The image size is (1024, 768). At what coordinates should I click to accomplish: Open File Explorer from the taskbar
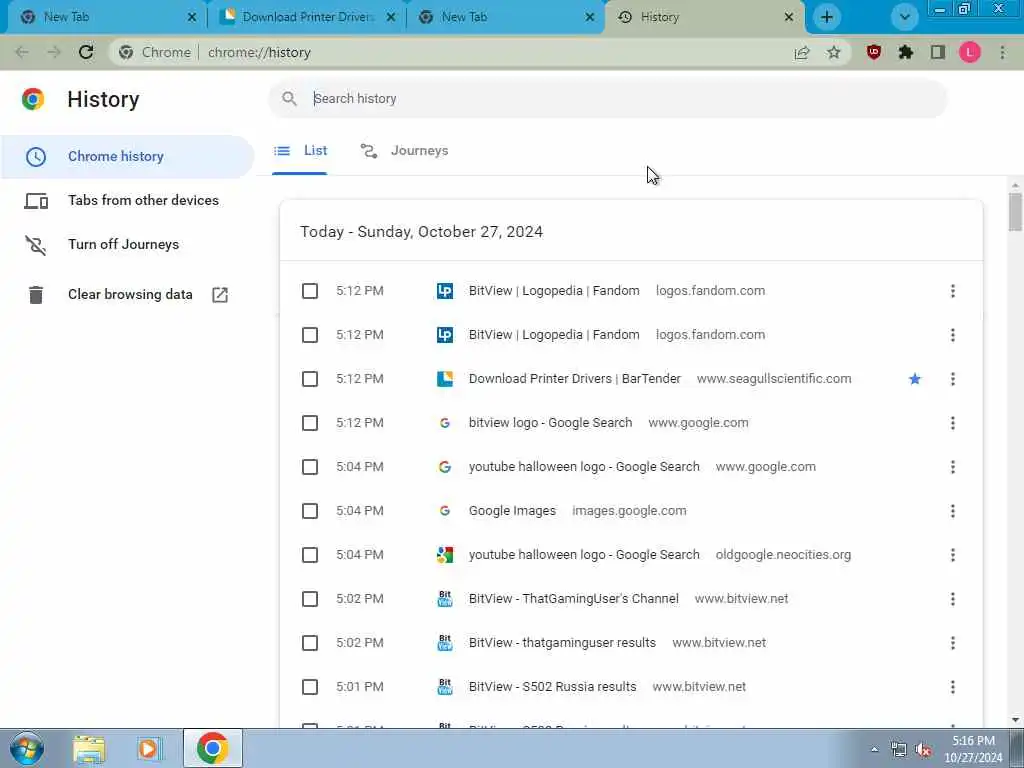tap(89, 749)
